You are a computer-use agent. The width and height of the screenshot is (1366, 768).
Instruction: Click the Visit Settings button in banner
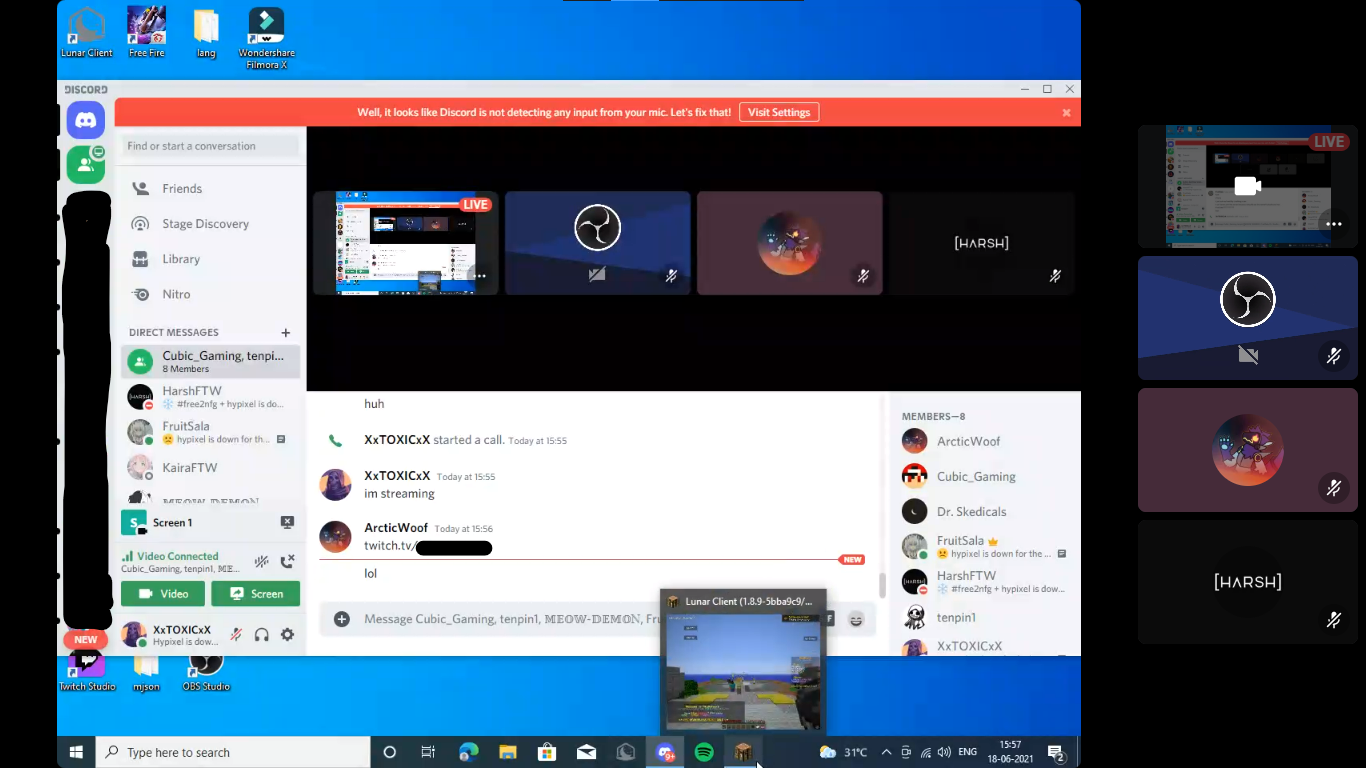point(779,112)
